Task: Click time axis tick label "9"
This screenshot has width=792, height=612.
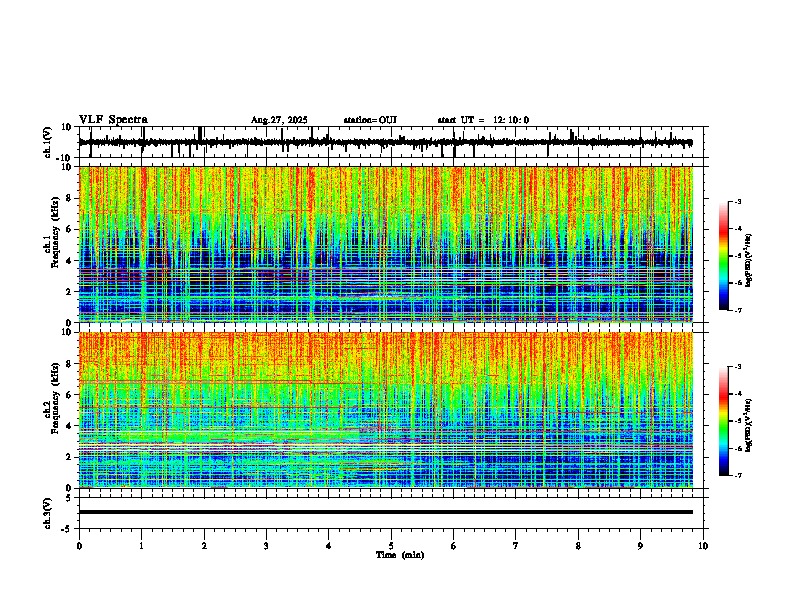Action: [x=640, y=546]
